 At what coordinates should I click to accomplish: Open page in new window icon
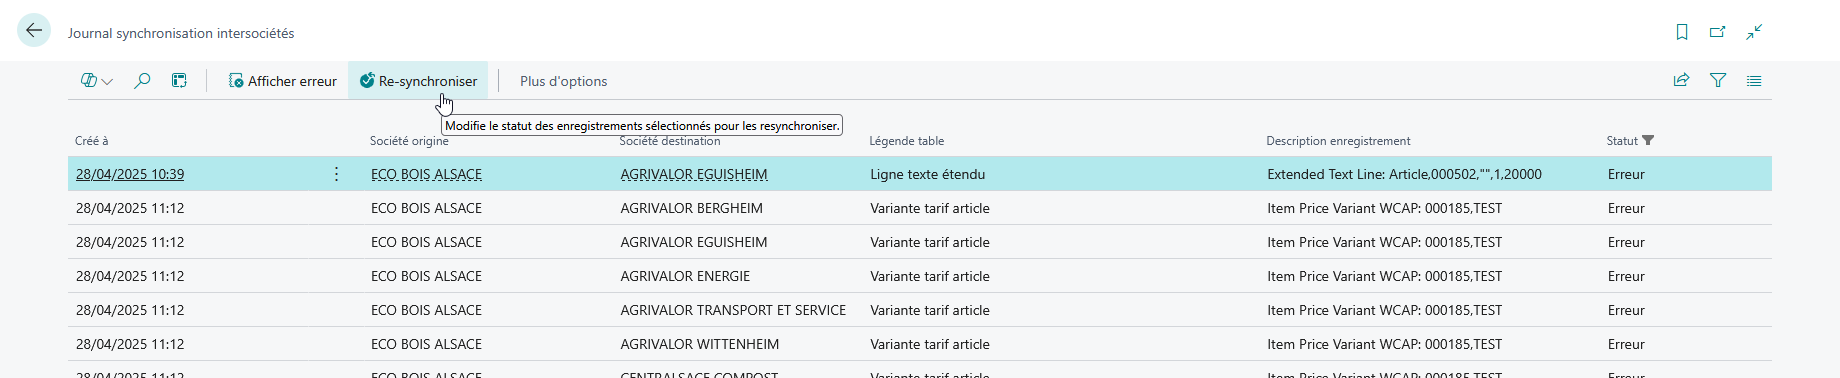click(x=1718, y=32)
